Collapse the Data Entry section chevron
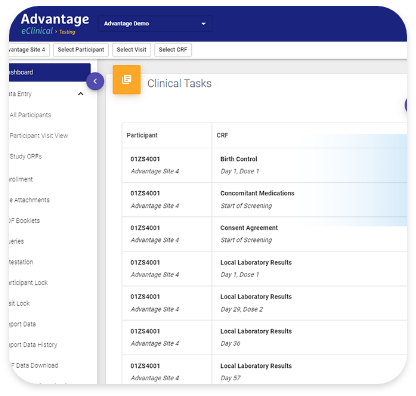This screenshot has height=396, width=416. point(80,94)
